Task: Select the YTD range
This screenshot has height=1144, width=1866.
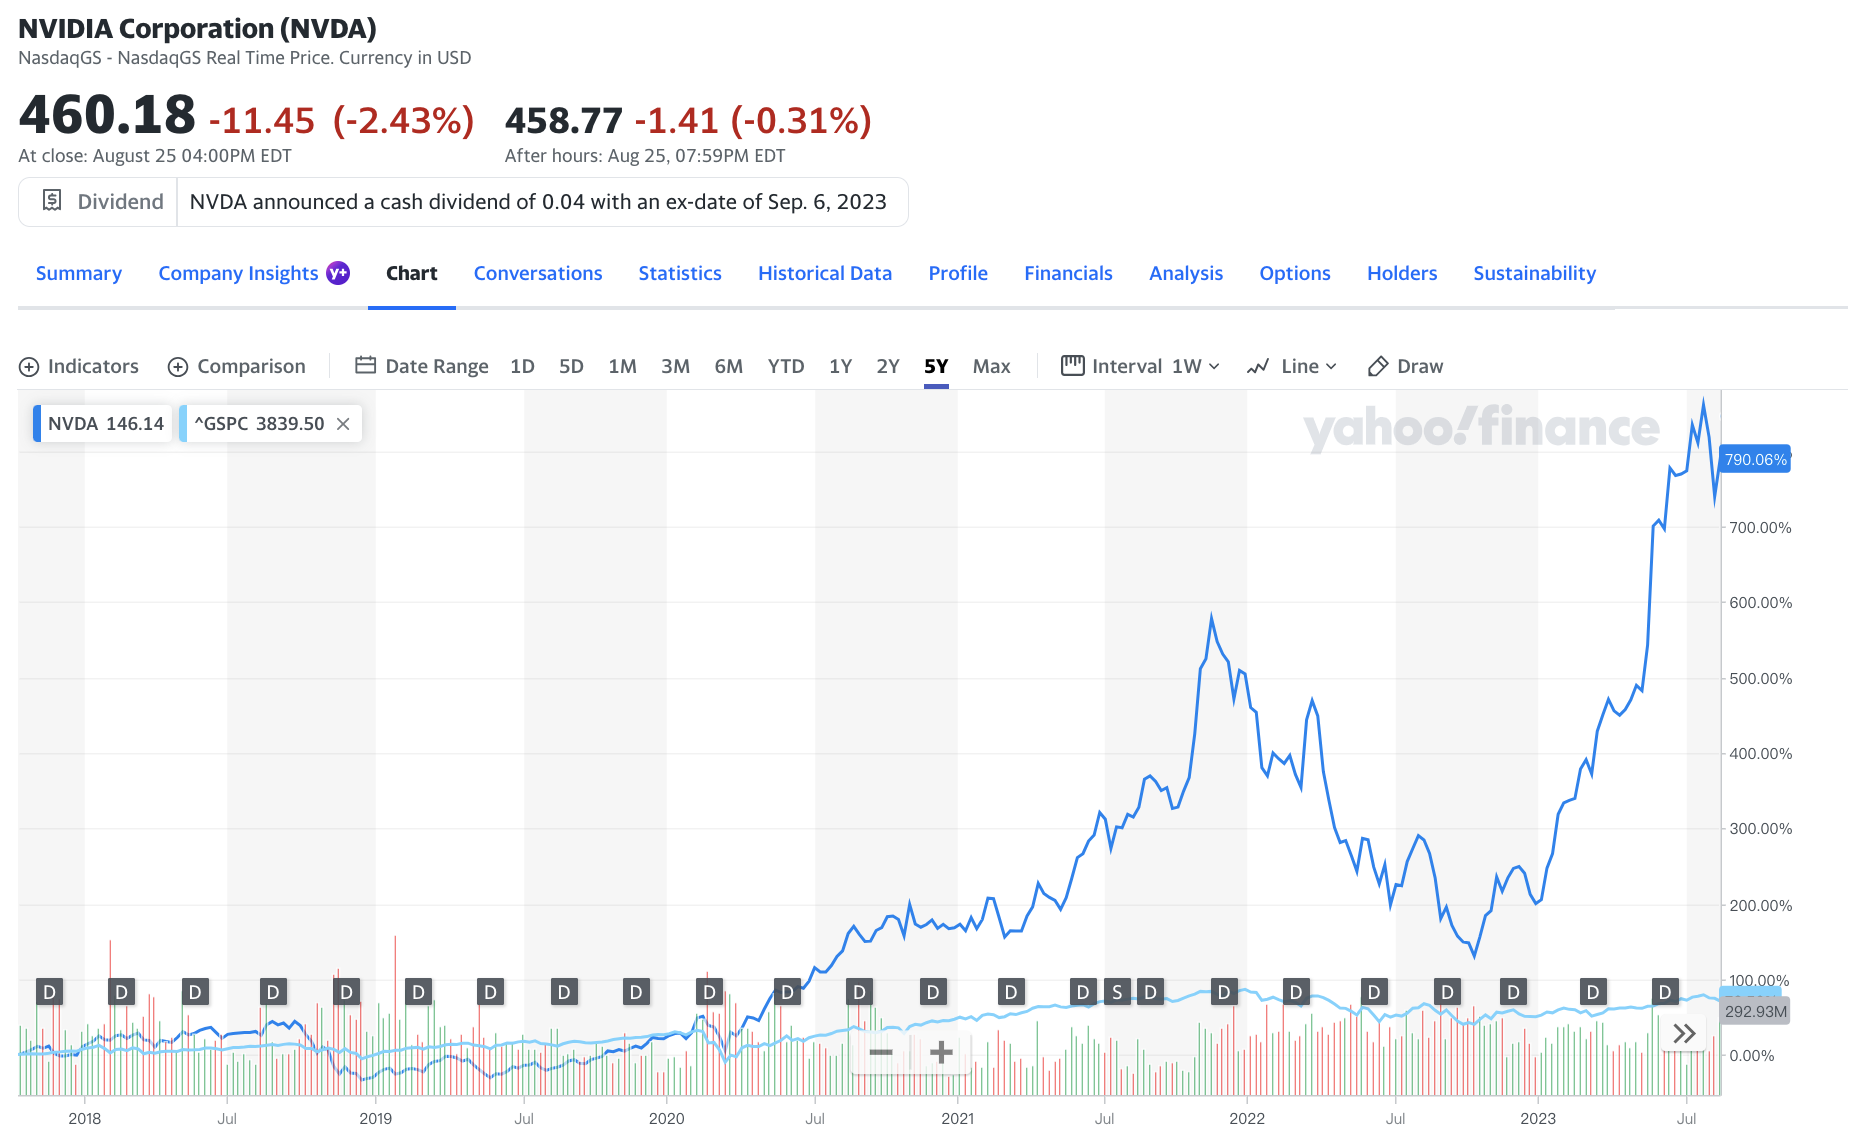Action: tap(786, 366)
